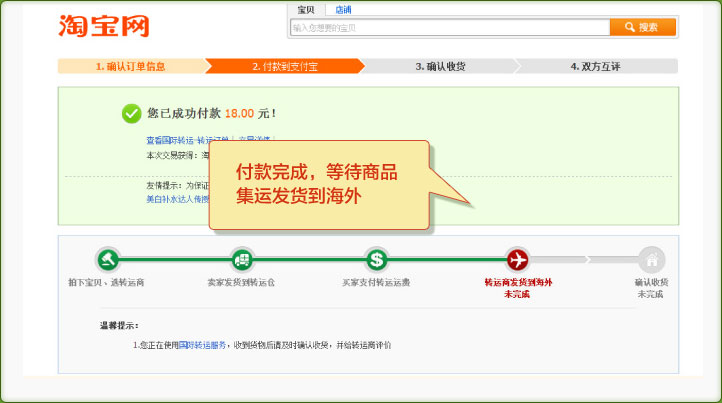This screenshot has height=403, width=722.
Task: Select step 1 确认订单信息
Action: [x=131, y=66]
